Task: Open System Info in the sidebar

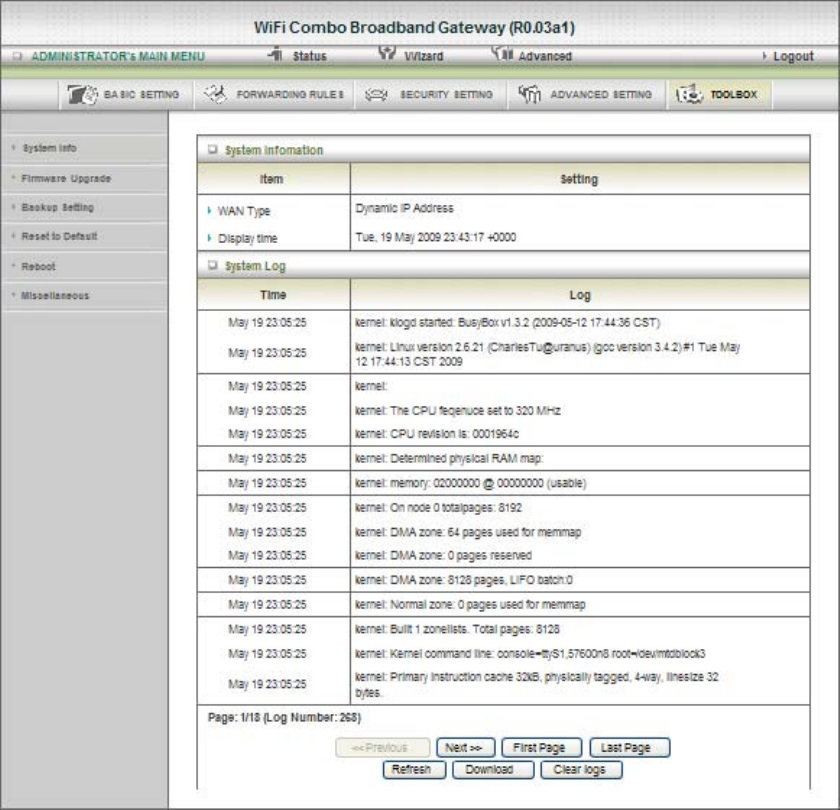Action: 49,148
